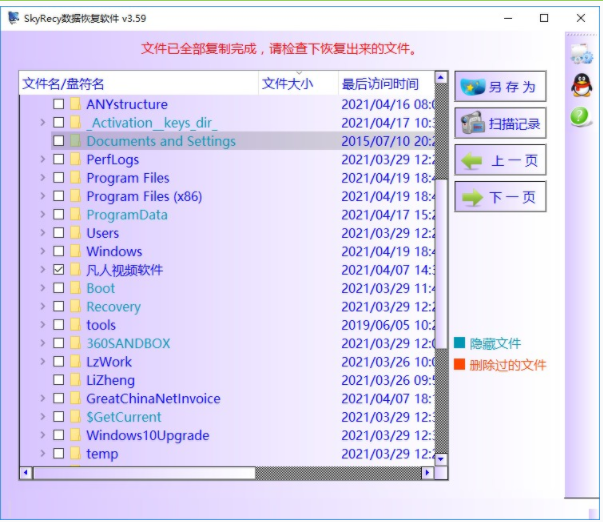The height and width of the screenshot is (522, 603).
Task: Check the temp folder checkbox
Action: click(x=58, y=453)
